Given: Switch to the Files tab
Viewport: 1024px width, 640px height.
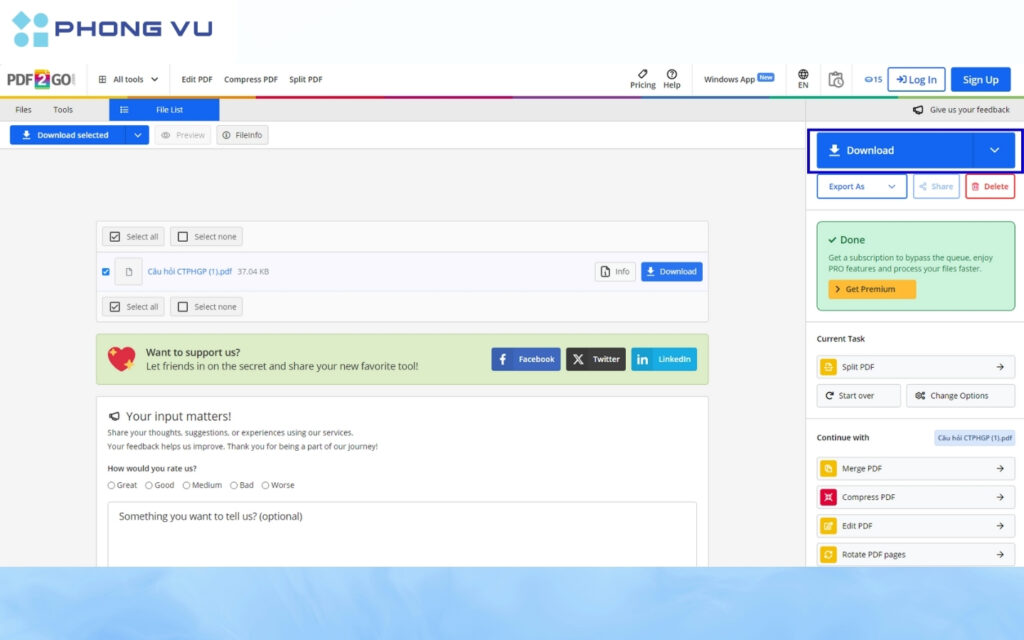Looking at the screenshot, I should click(23, 110).
